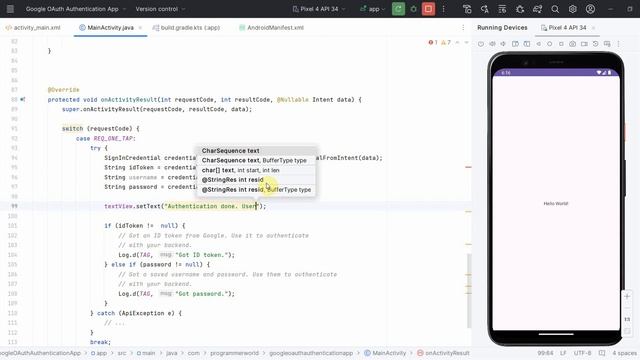Click the LF line separator indicator
This screenshot has height=360, width=640.
pyautogui.click(x=563, y=353)
